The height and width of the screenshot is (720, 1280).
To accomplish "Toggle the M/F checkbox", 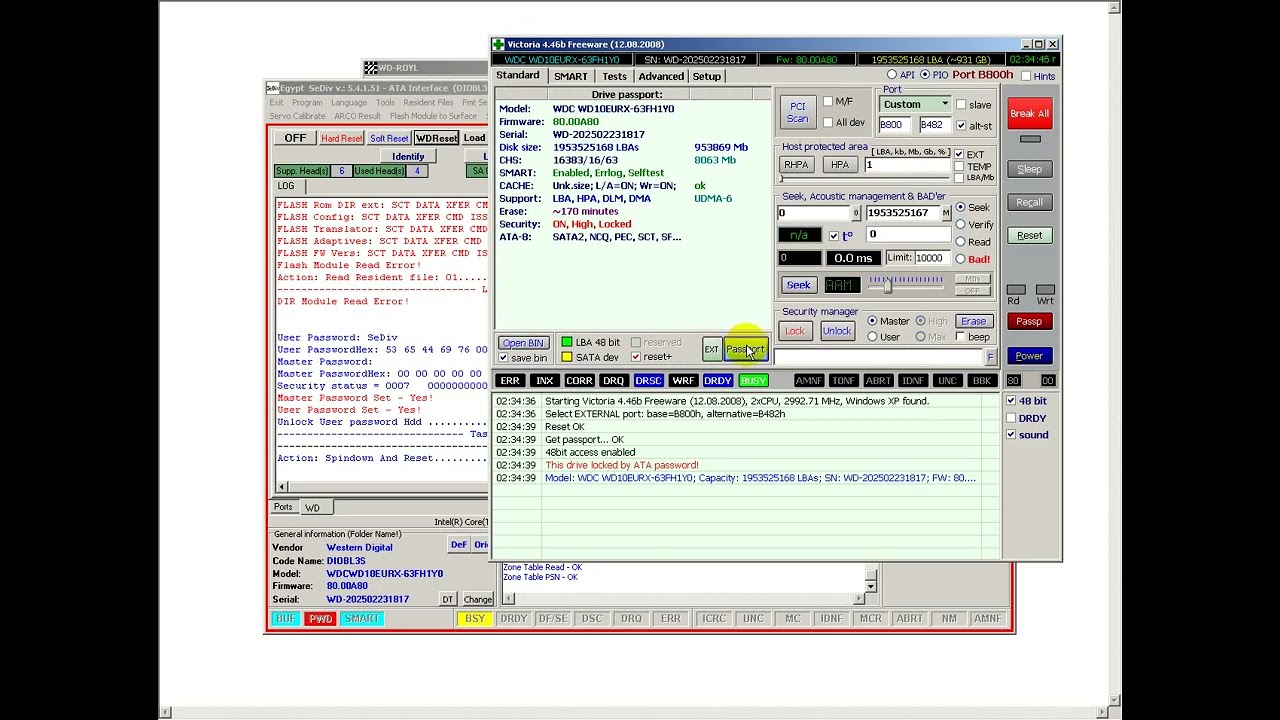I will point(828,102).
